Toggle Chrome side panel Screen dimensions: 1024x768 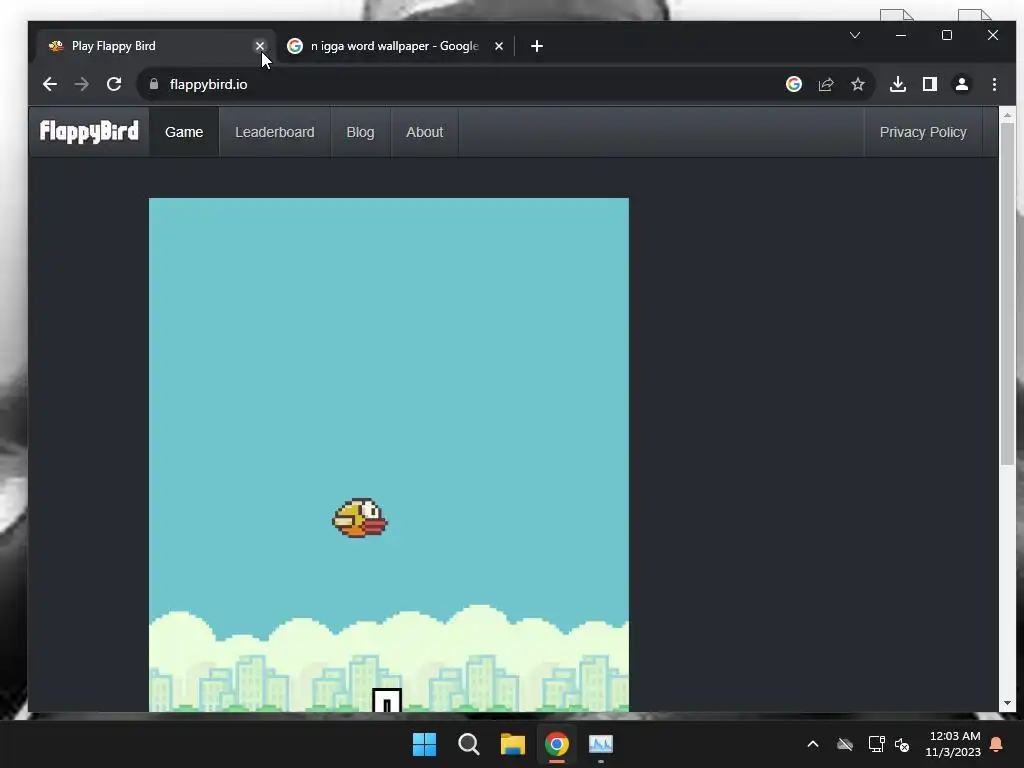930,84
